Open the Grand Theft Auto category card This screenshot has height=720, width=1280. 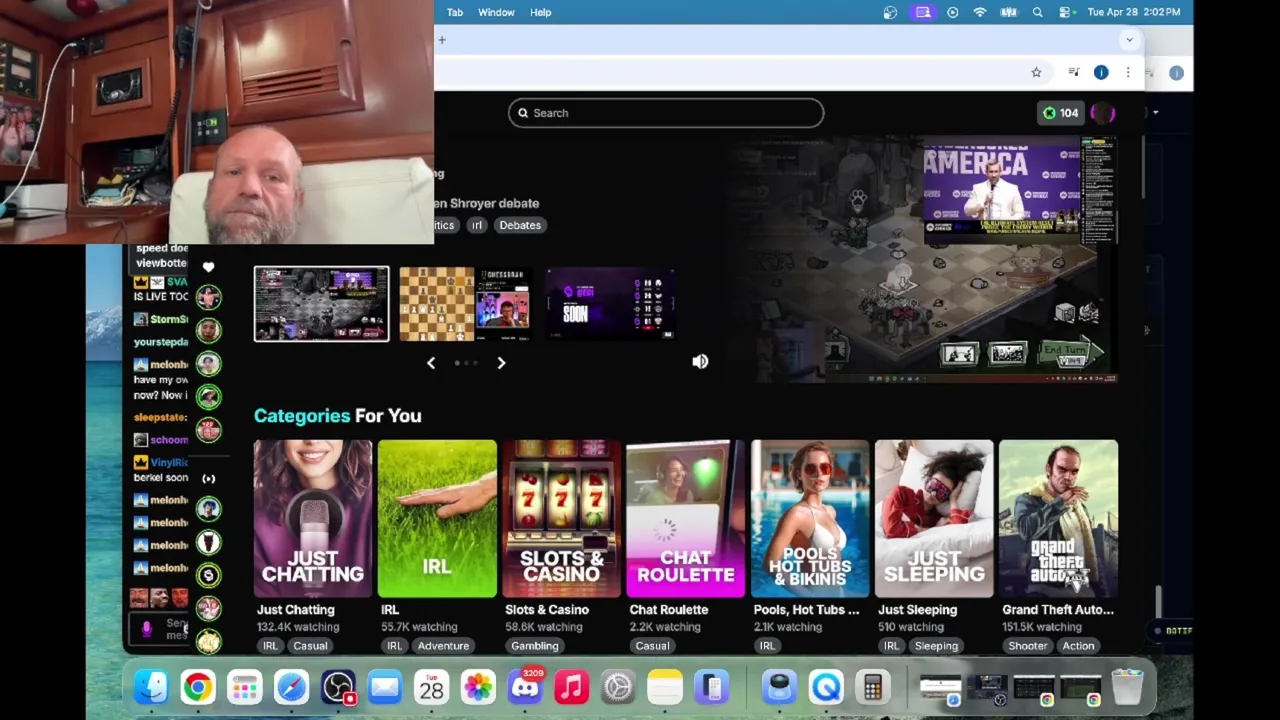coord(1058,518)
